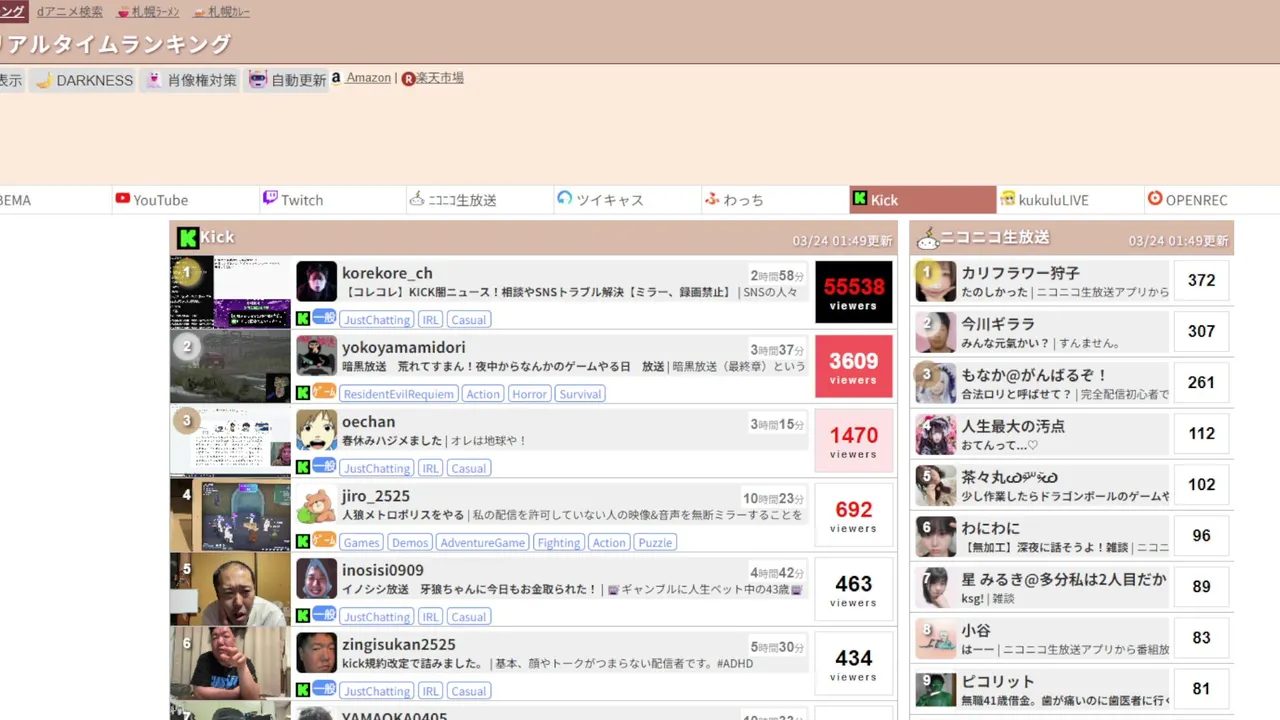The image size is (1280, 720).
Task: Open the YouTube ranking tab
Action: 185,200
